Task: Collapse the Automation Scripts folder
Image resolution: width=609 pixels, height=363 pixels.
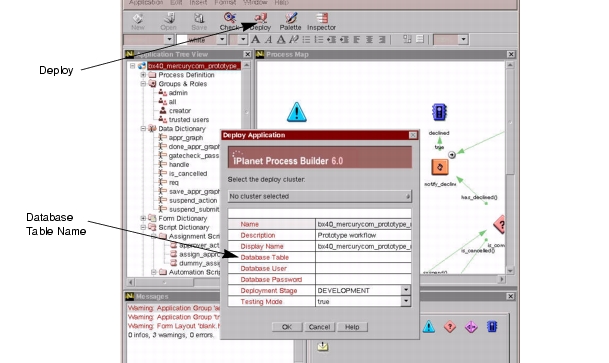Action: (154, 272)
